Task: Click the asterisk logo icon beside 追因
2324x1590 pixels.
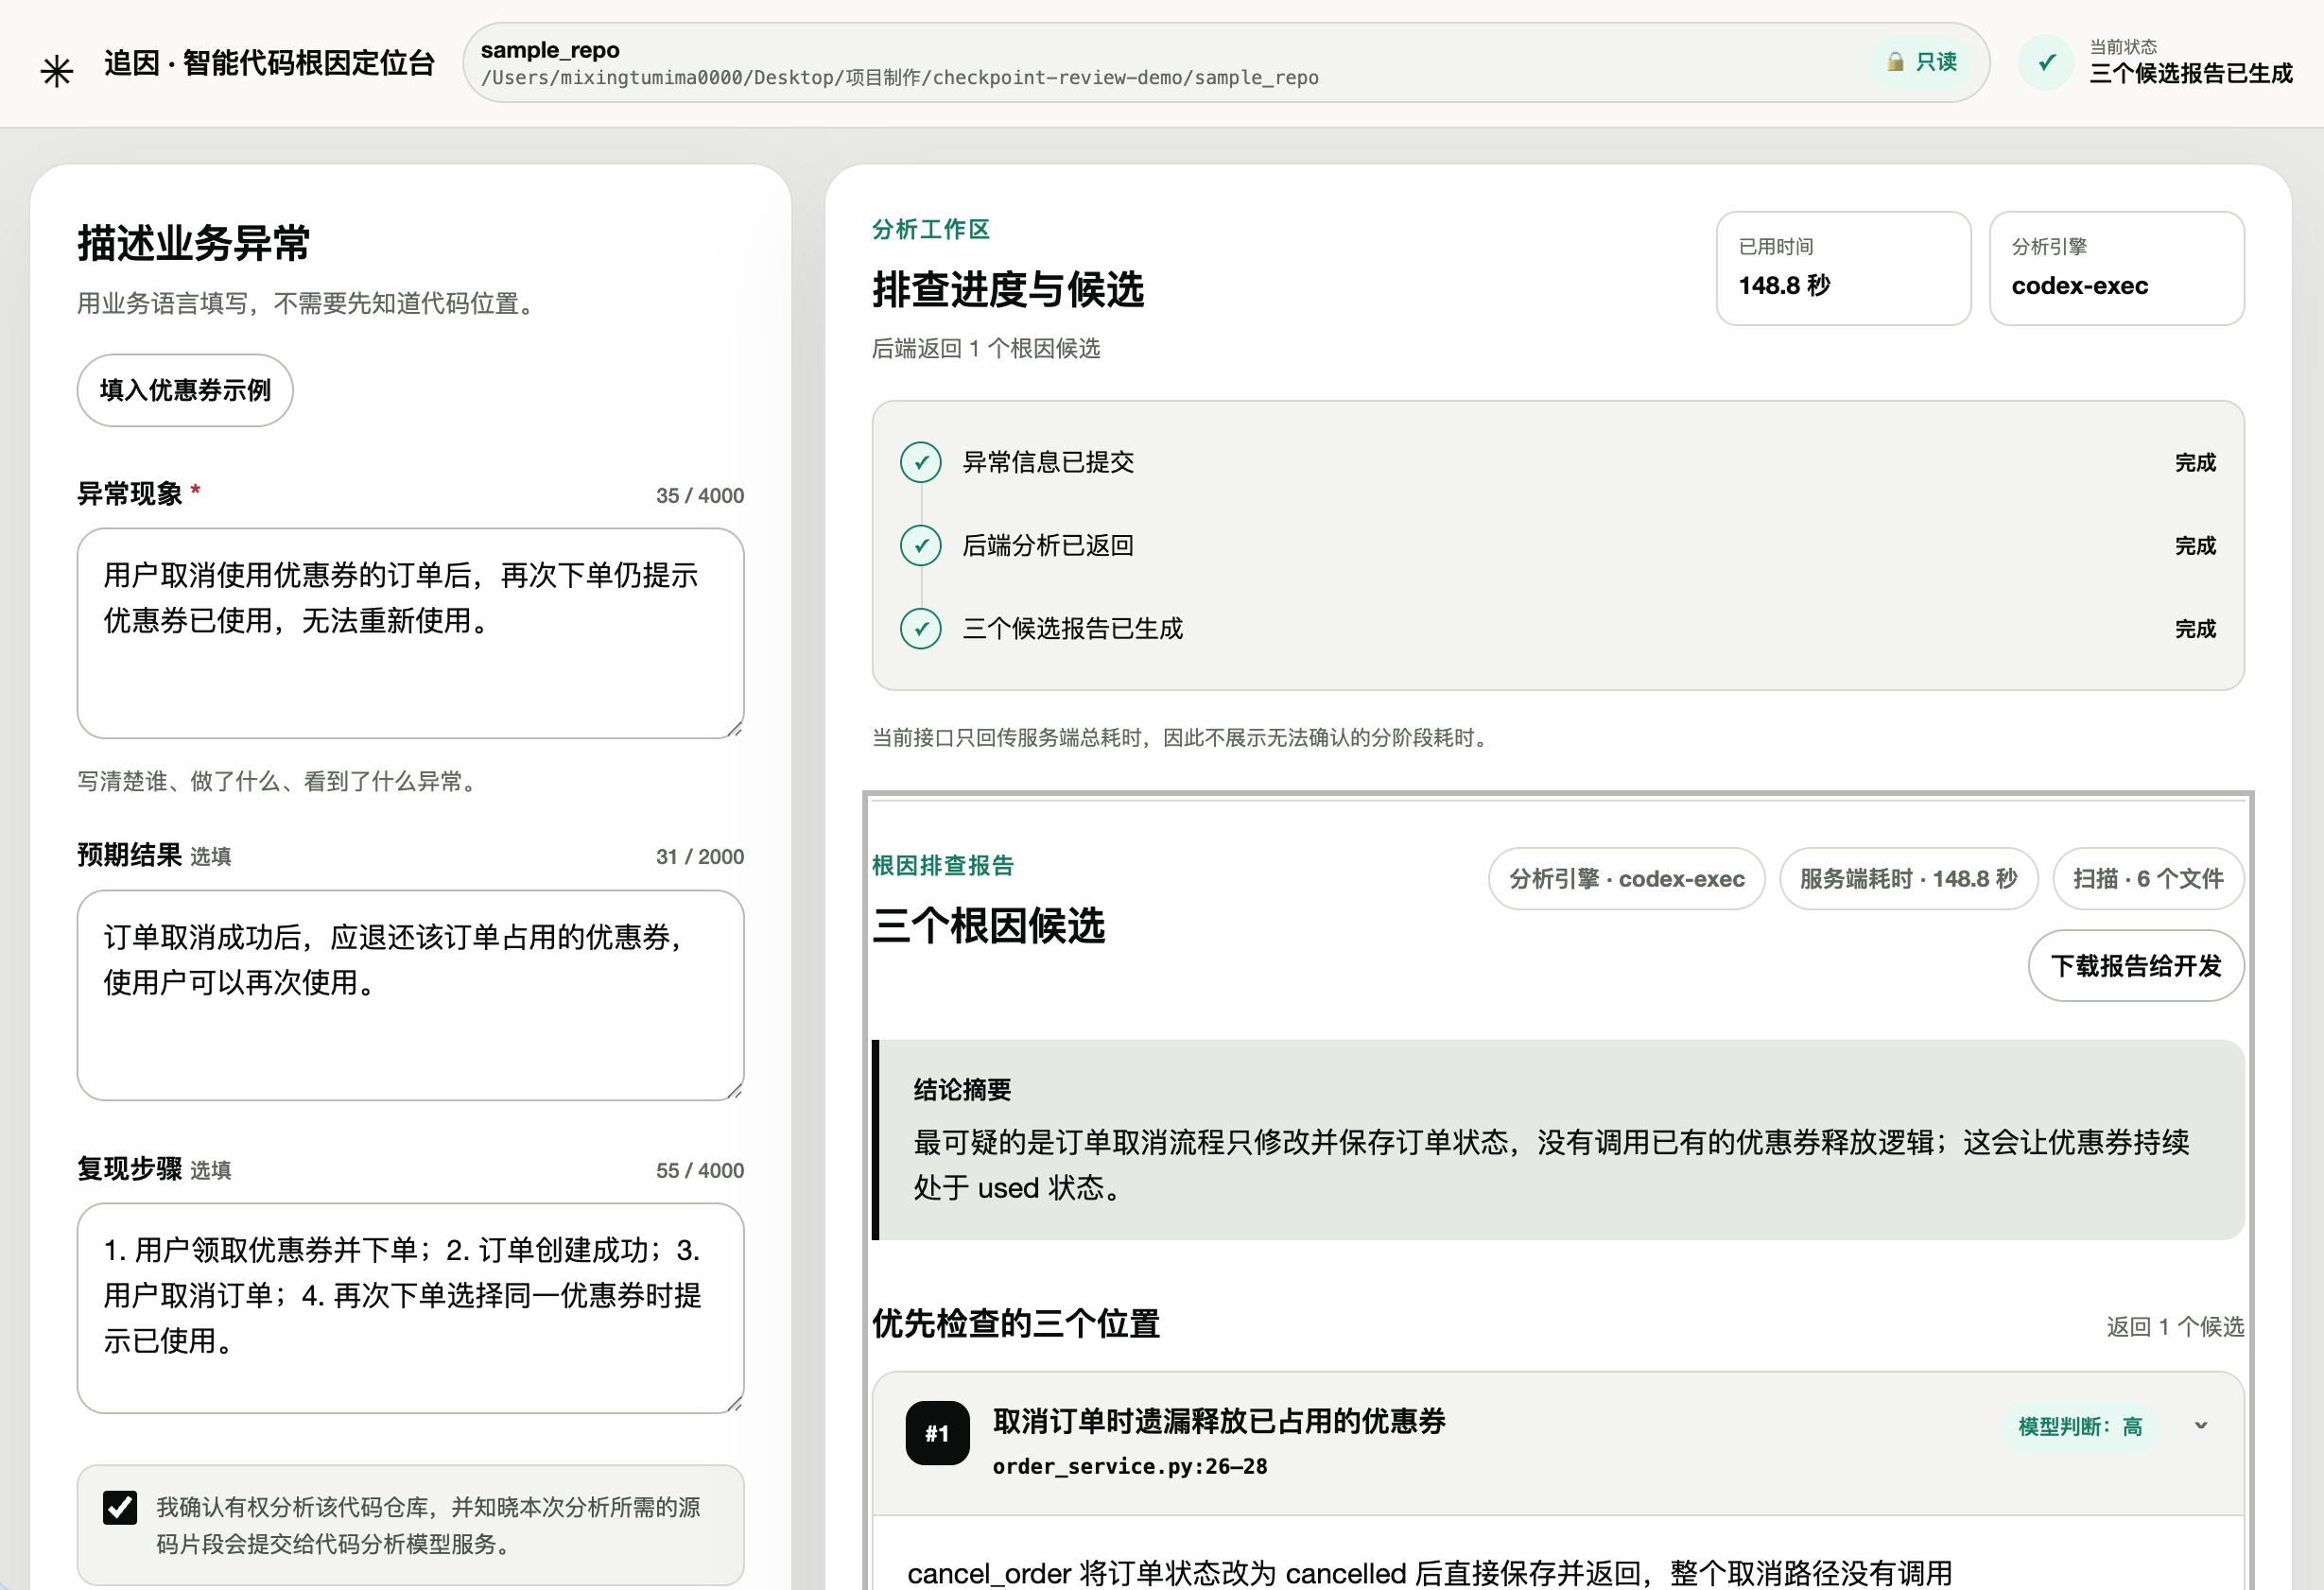Action: 57,70
